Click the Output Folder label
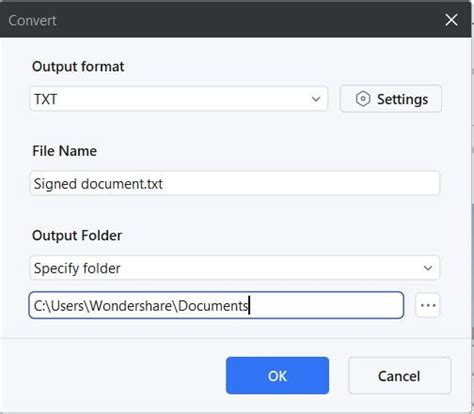474x414 pixels. (77, 235)
